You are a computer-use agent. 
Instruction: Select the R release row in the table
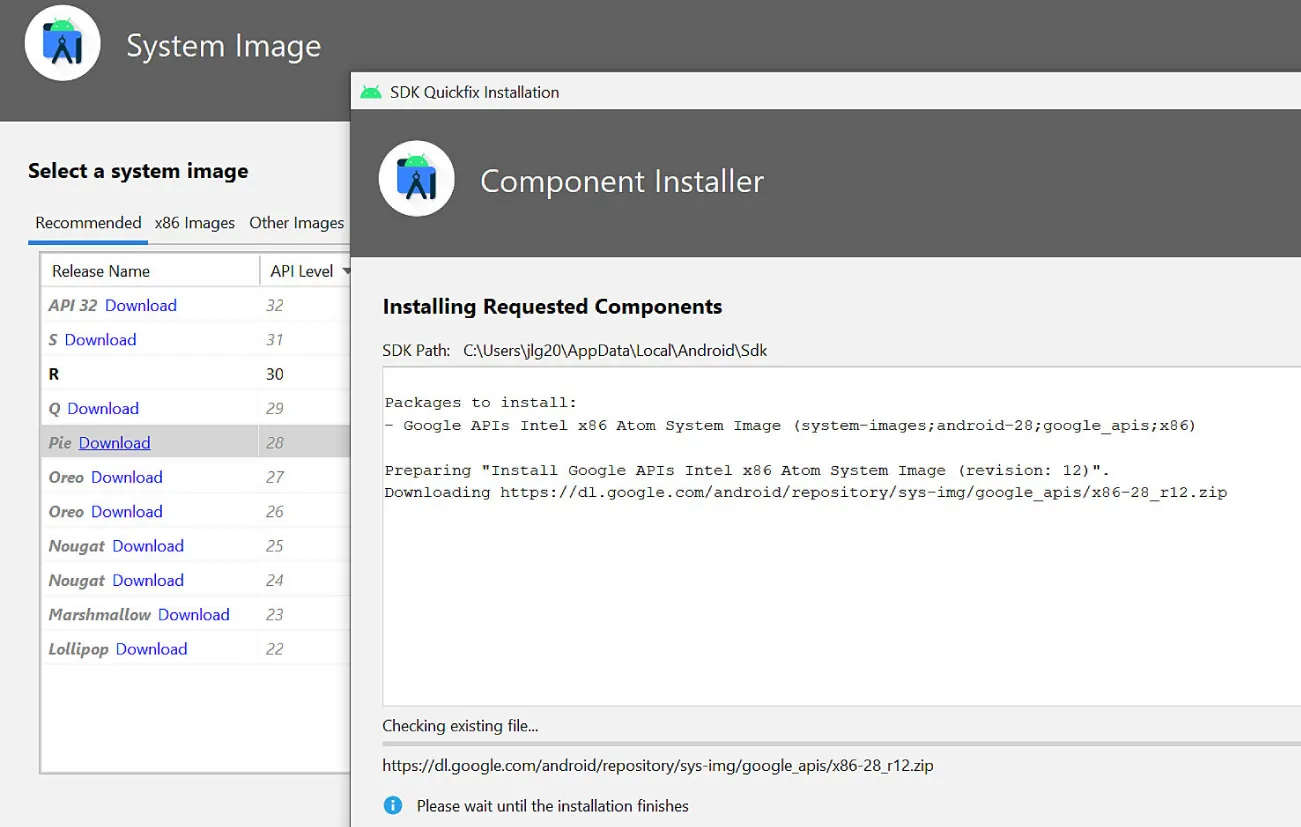click(150, 373)
